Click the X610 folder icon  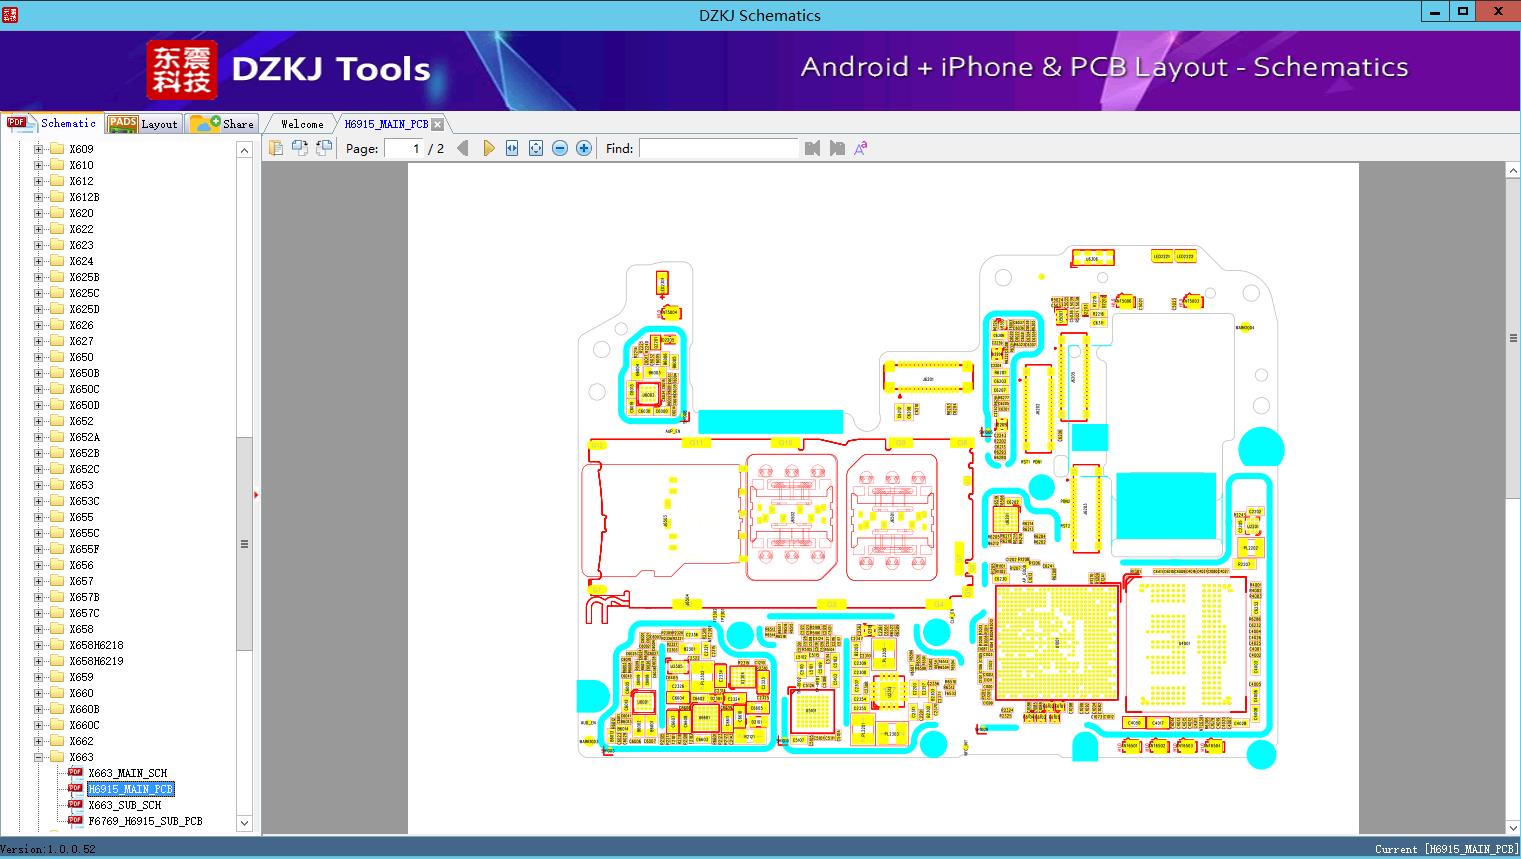tap(57, 165)
